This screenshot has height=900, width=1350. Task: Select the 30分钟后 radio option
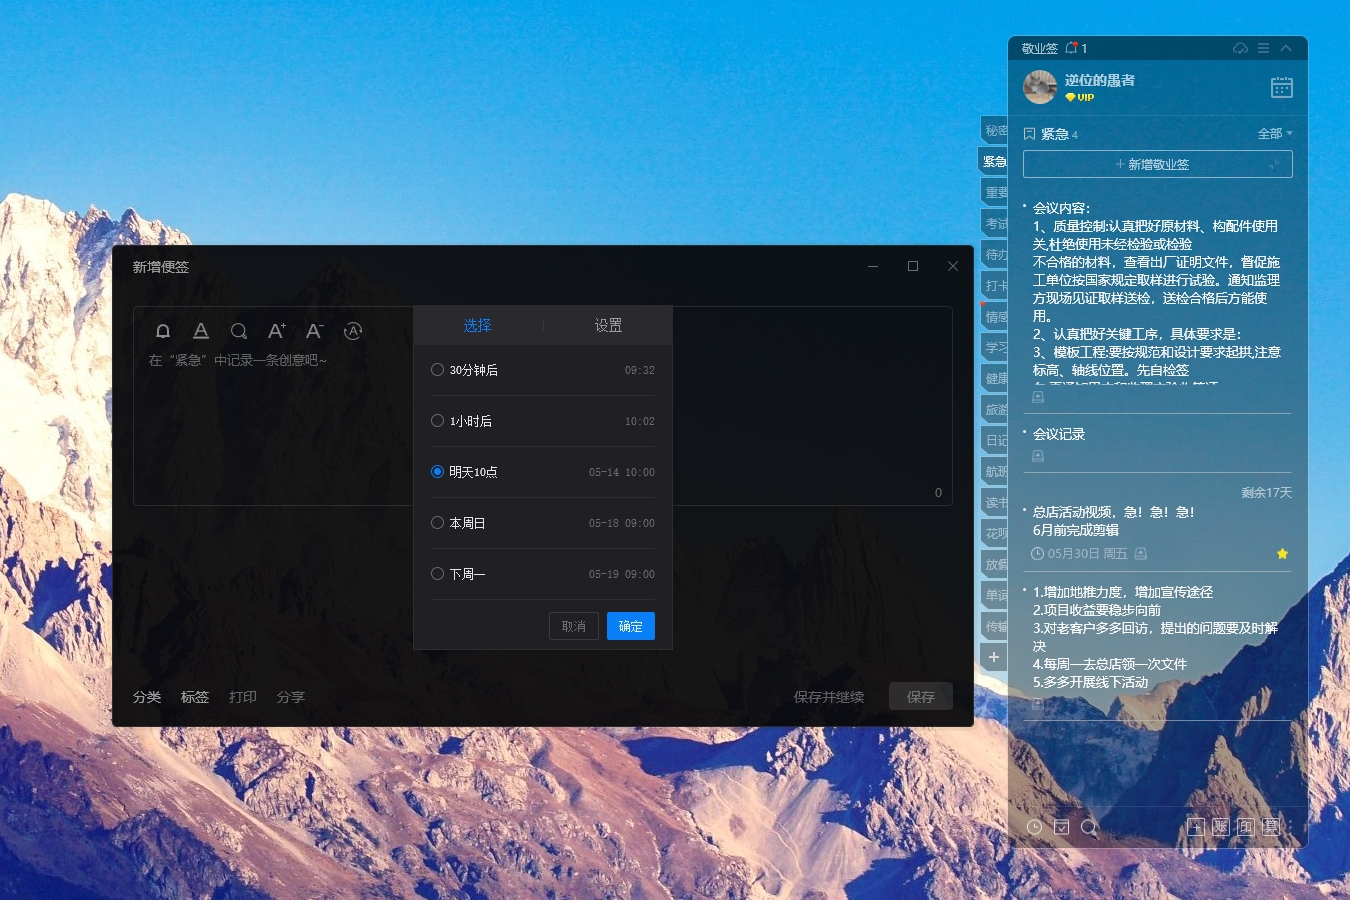(437, 370)
